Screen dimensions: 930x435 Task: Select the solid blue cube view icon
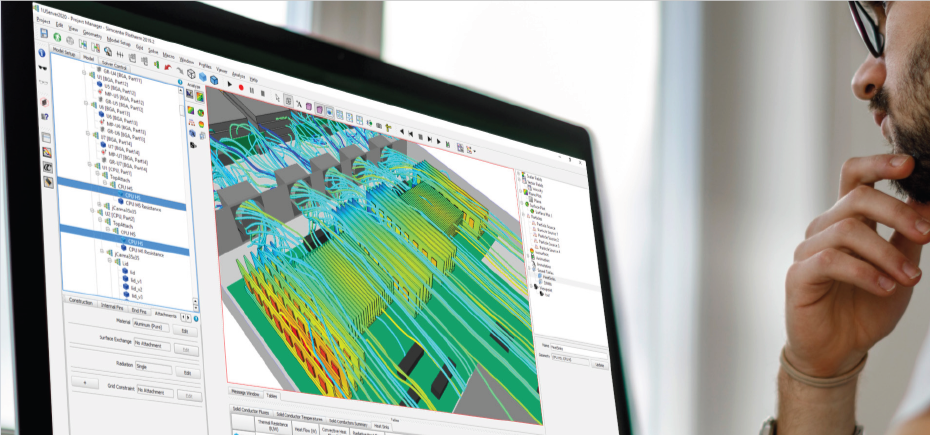pyautogui.click(x=203, y=77)
